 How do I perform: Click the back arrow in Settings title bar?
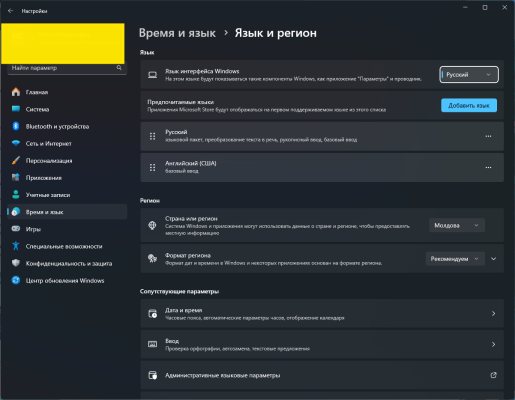click(x=10, y=11)
